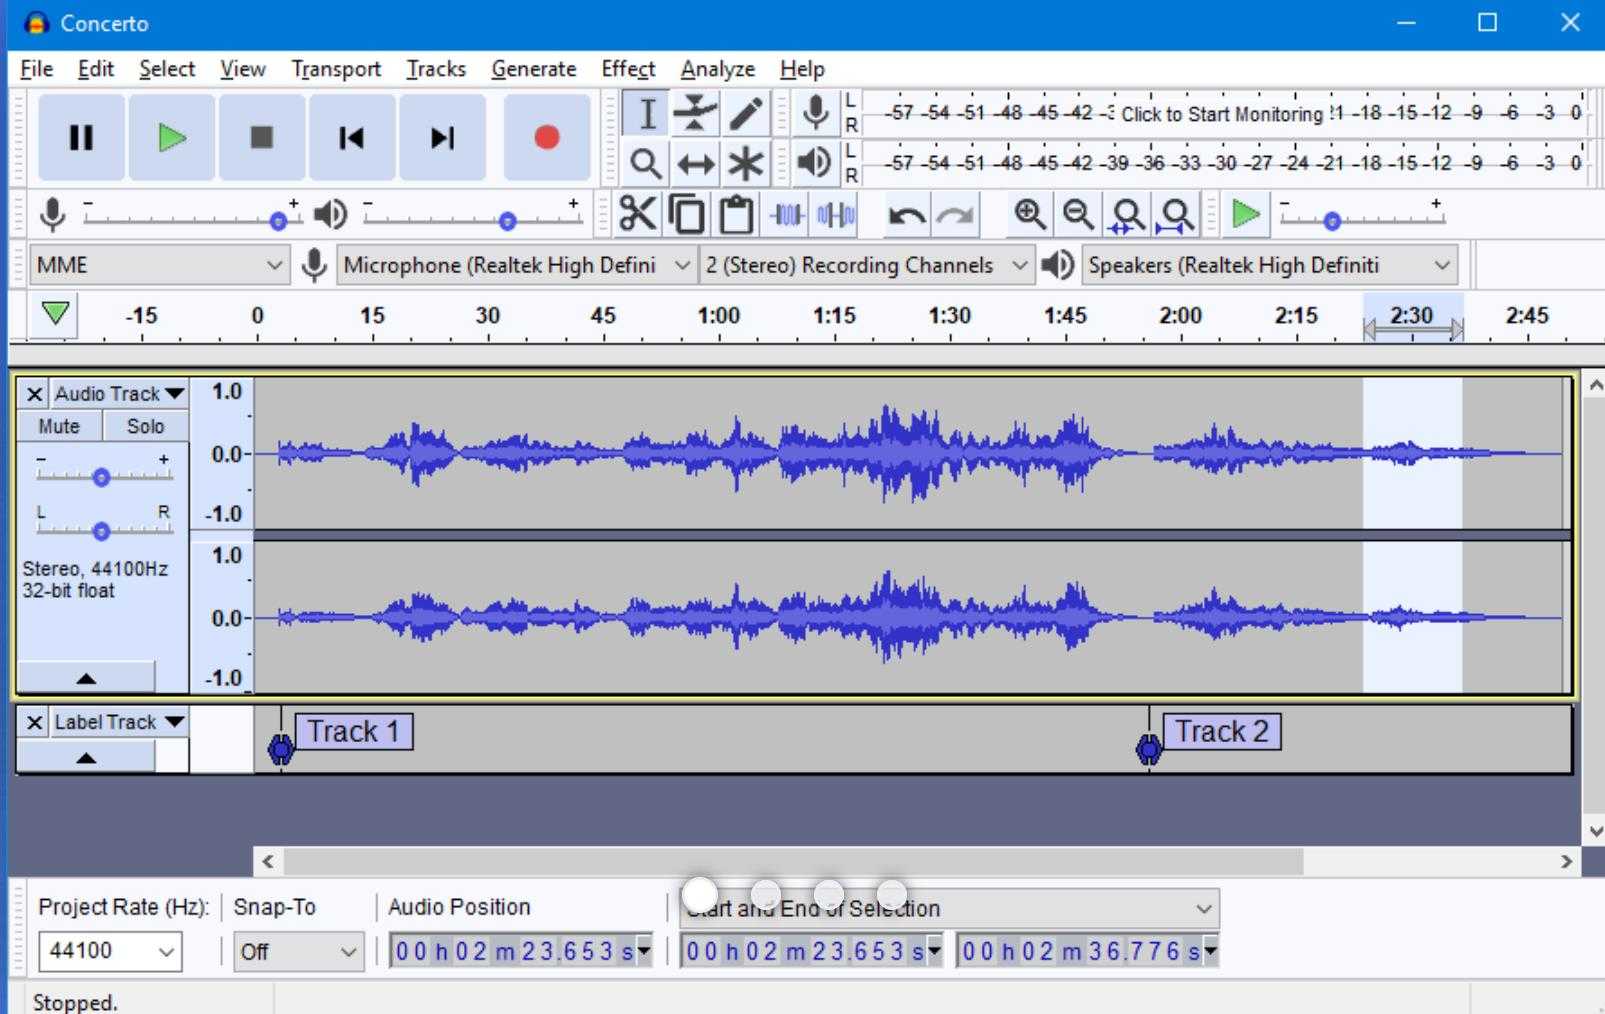Open the Transport menu
The height and width of the screenshot is (1014, 1605).
coord(336,69)
